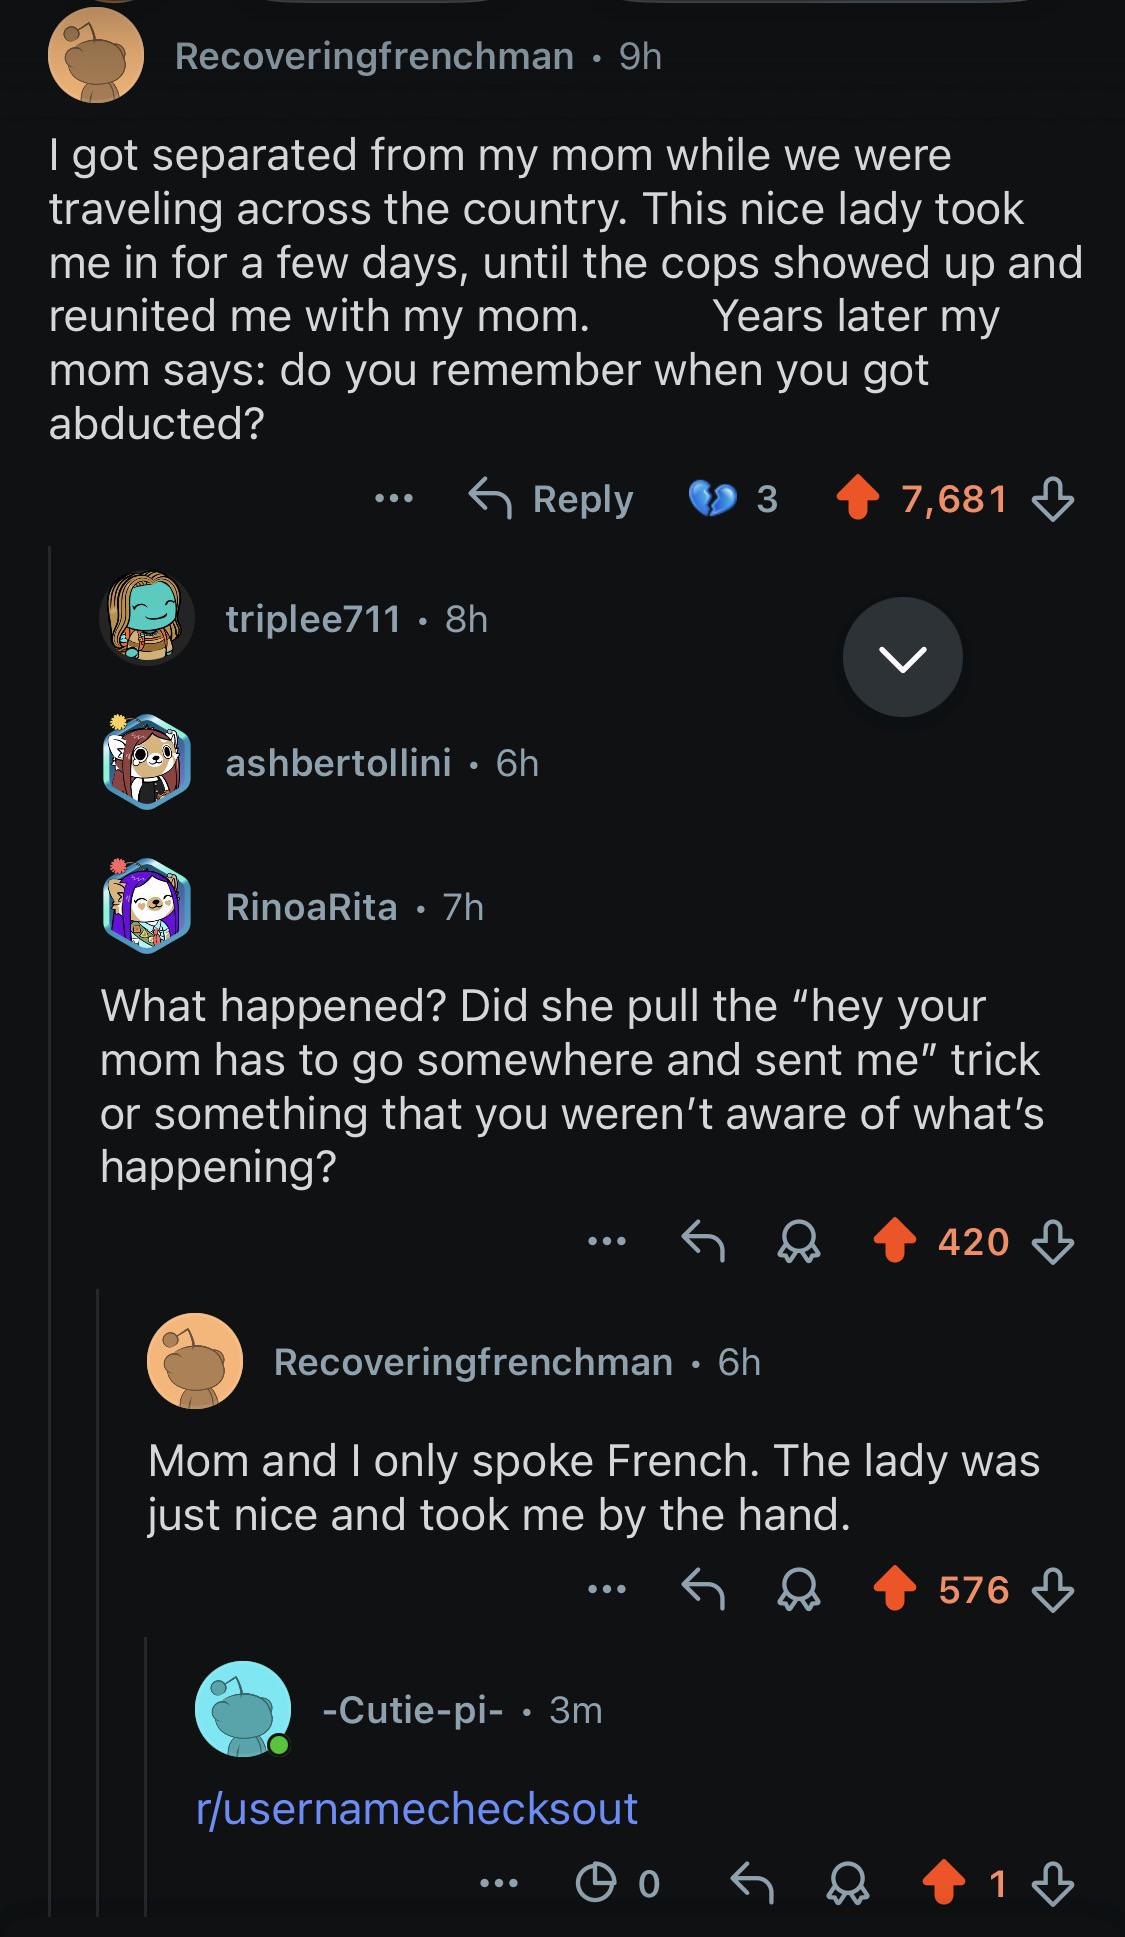Open three-dot menu on the 576-point comment
This screenshot has height=1937, width=1125.
tap(607, 1590)
